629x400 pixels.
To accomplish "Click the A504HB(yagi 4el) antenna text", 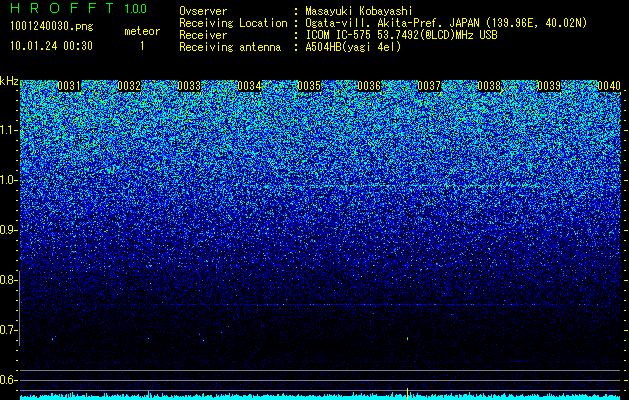I will tap(353, 47).
